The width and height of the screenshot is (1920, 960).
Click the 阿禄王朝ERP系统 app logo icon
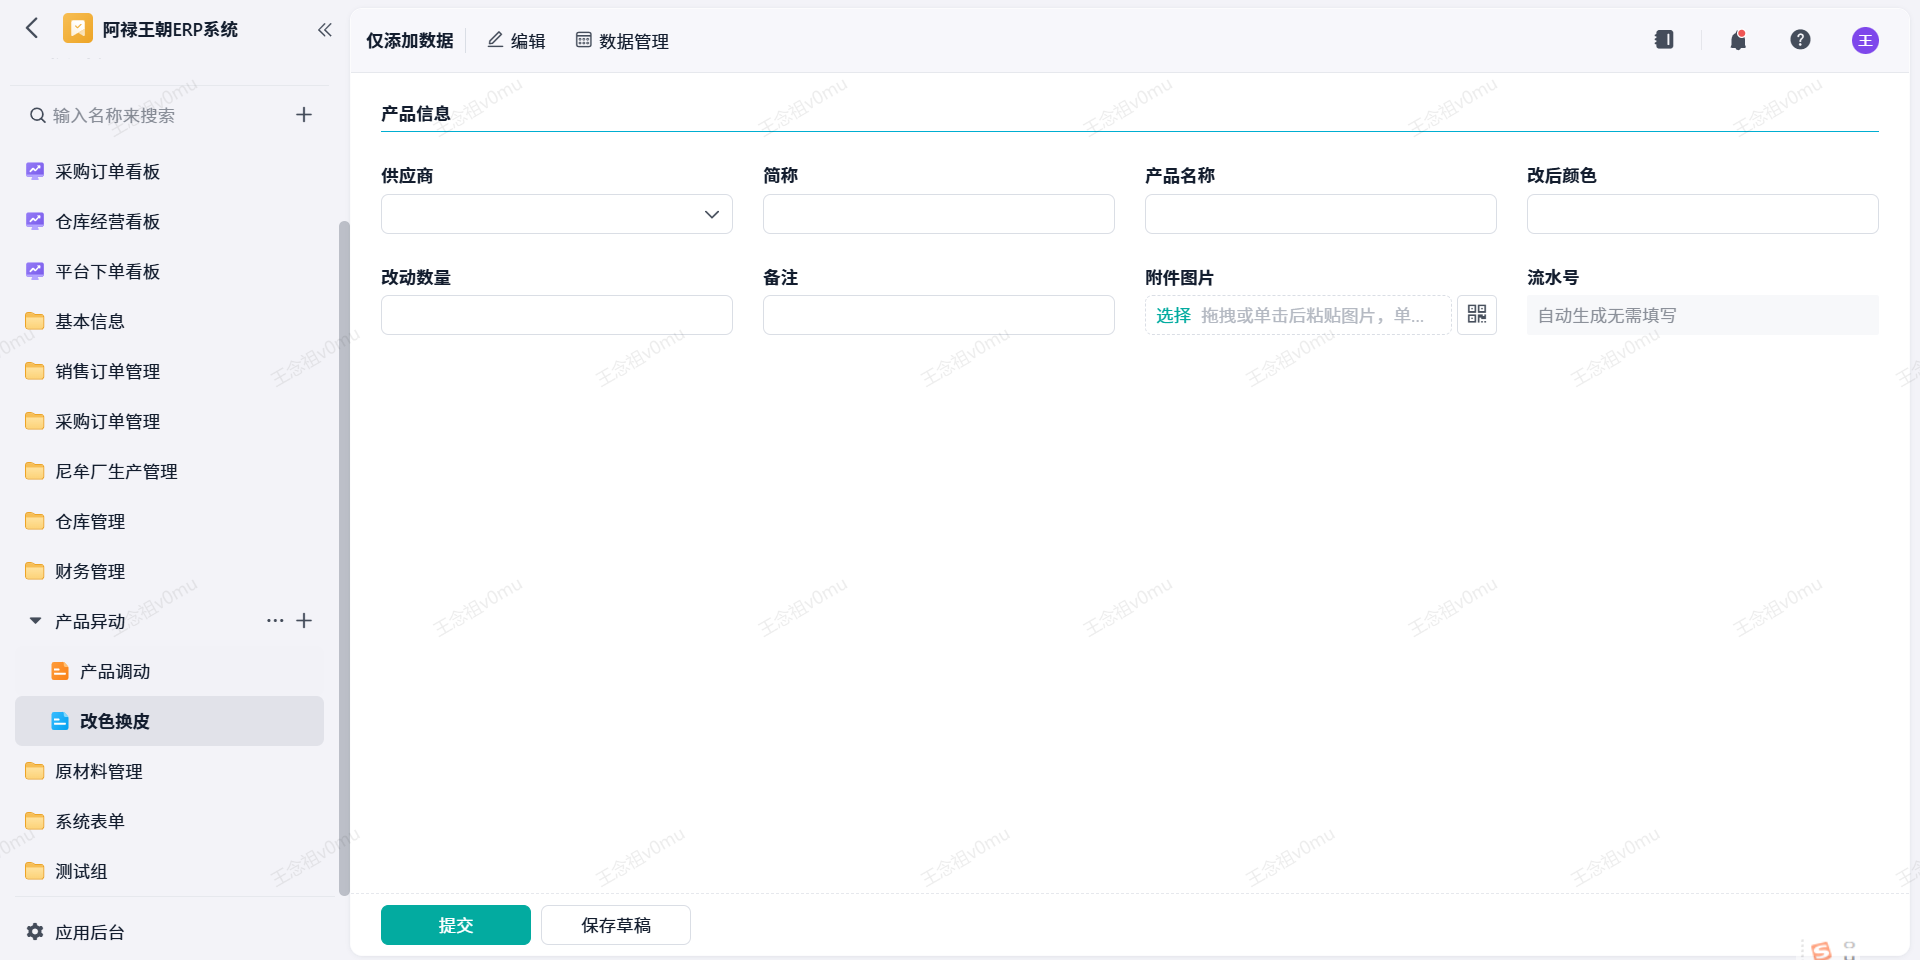tap(77, 28)
